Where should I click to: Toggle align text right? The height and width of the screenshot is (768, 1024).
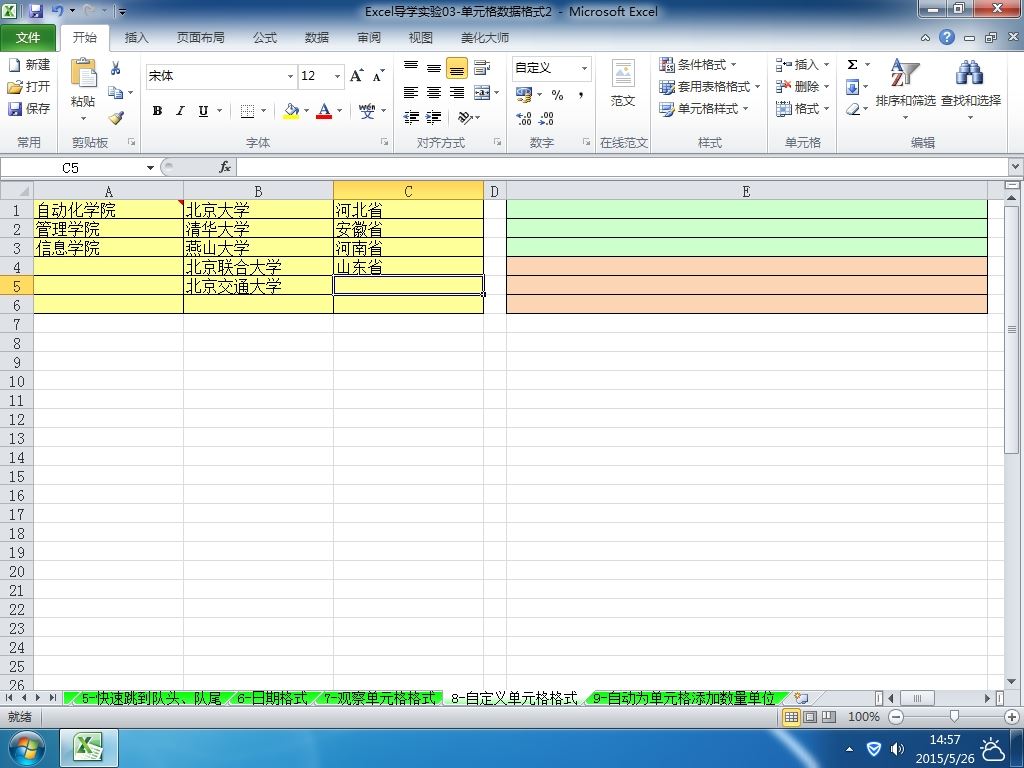pos(456,93)
